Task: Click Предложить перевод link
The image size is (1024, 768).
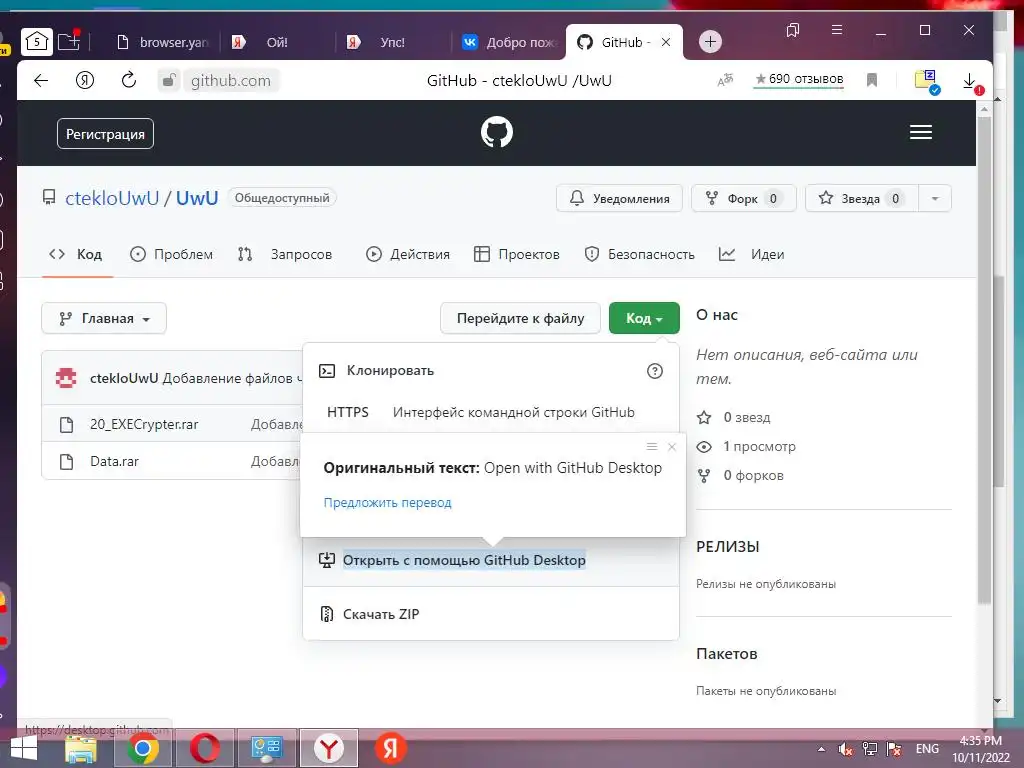Action: point(387,503)
